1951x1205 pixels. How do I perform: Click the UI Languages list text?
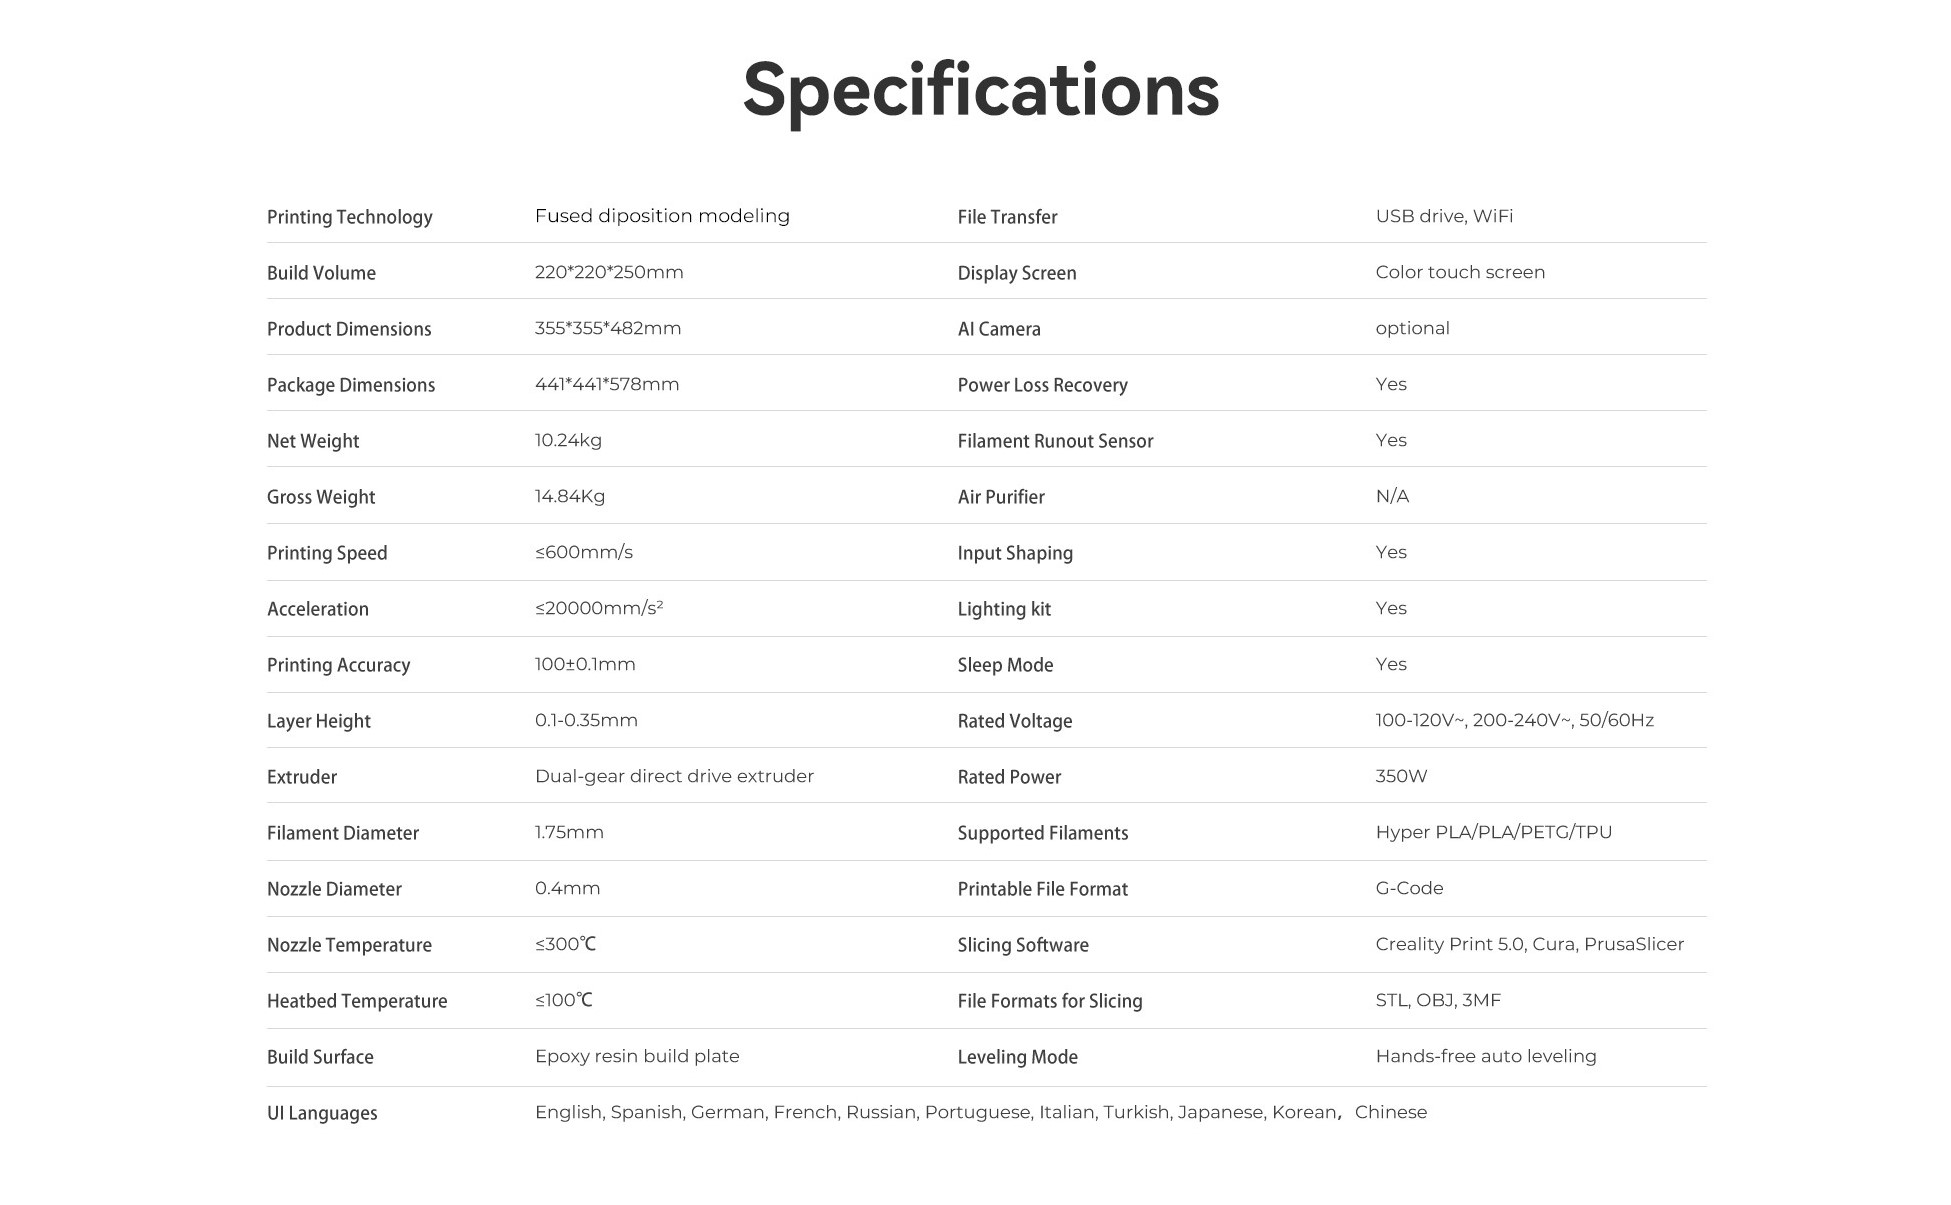[x=980, y=1112]
